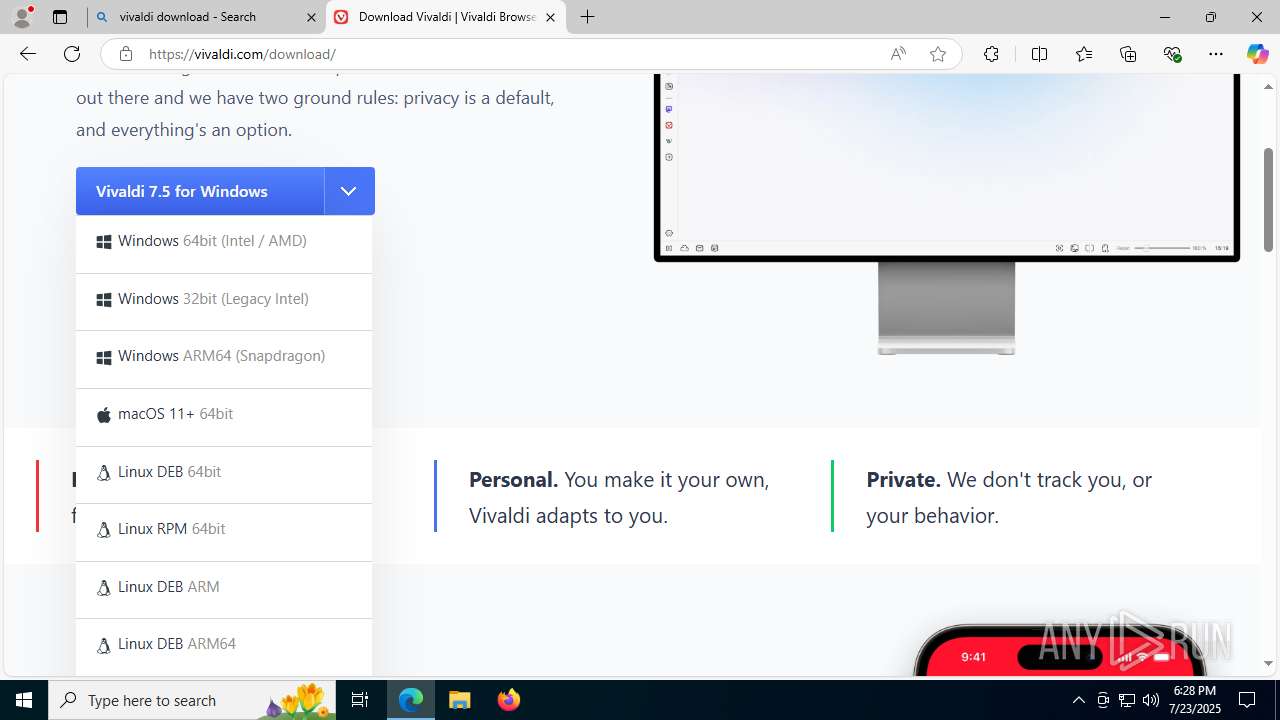The width and height of the screenshot is (1280, 720).
Task: Open File Explorer from taskbar
Action: tap(459, 700)
